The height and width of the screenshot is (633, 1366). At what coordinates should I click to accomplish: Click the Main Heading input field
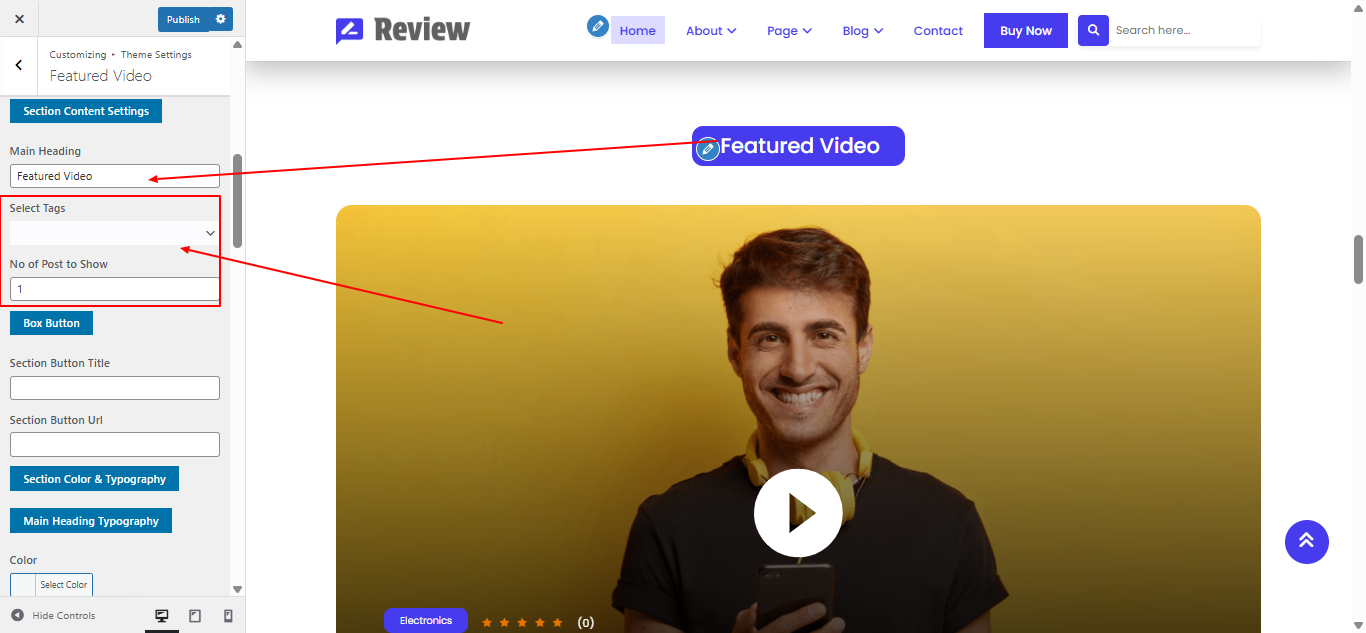tap(115, 176)
